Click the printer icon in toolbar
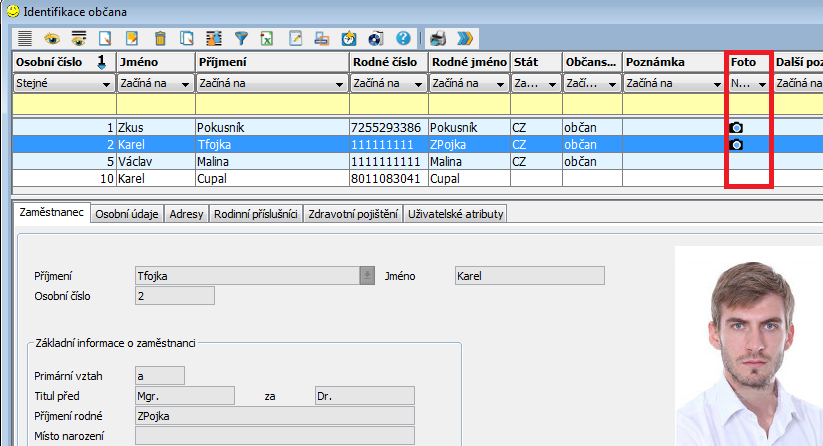Image resolution: width=823 pixels, height=446 pixels. coord(438,39)
